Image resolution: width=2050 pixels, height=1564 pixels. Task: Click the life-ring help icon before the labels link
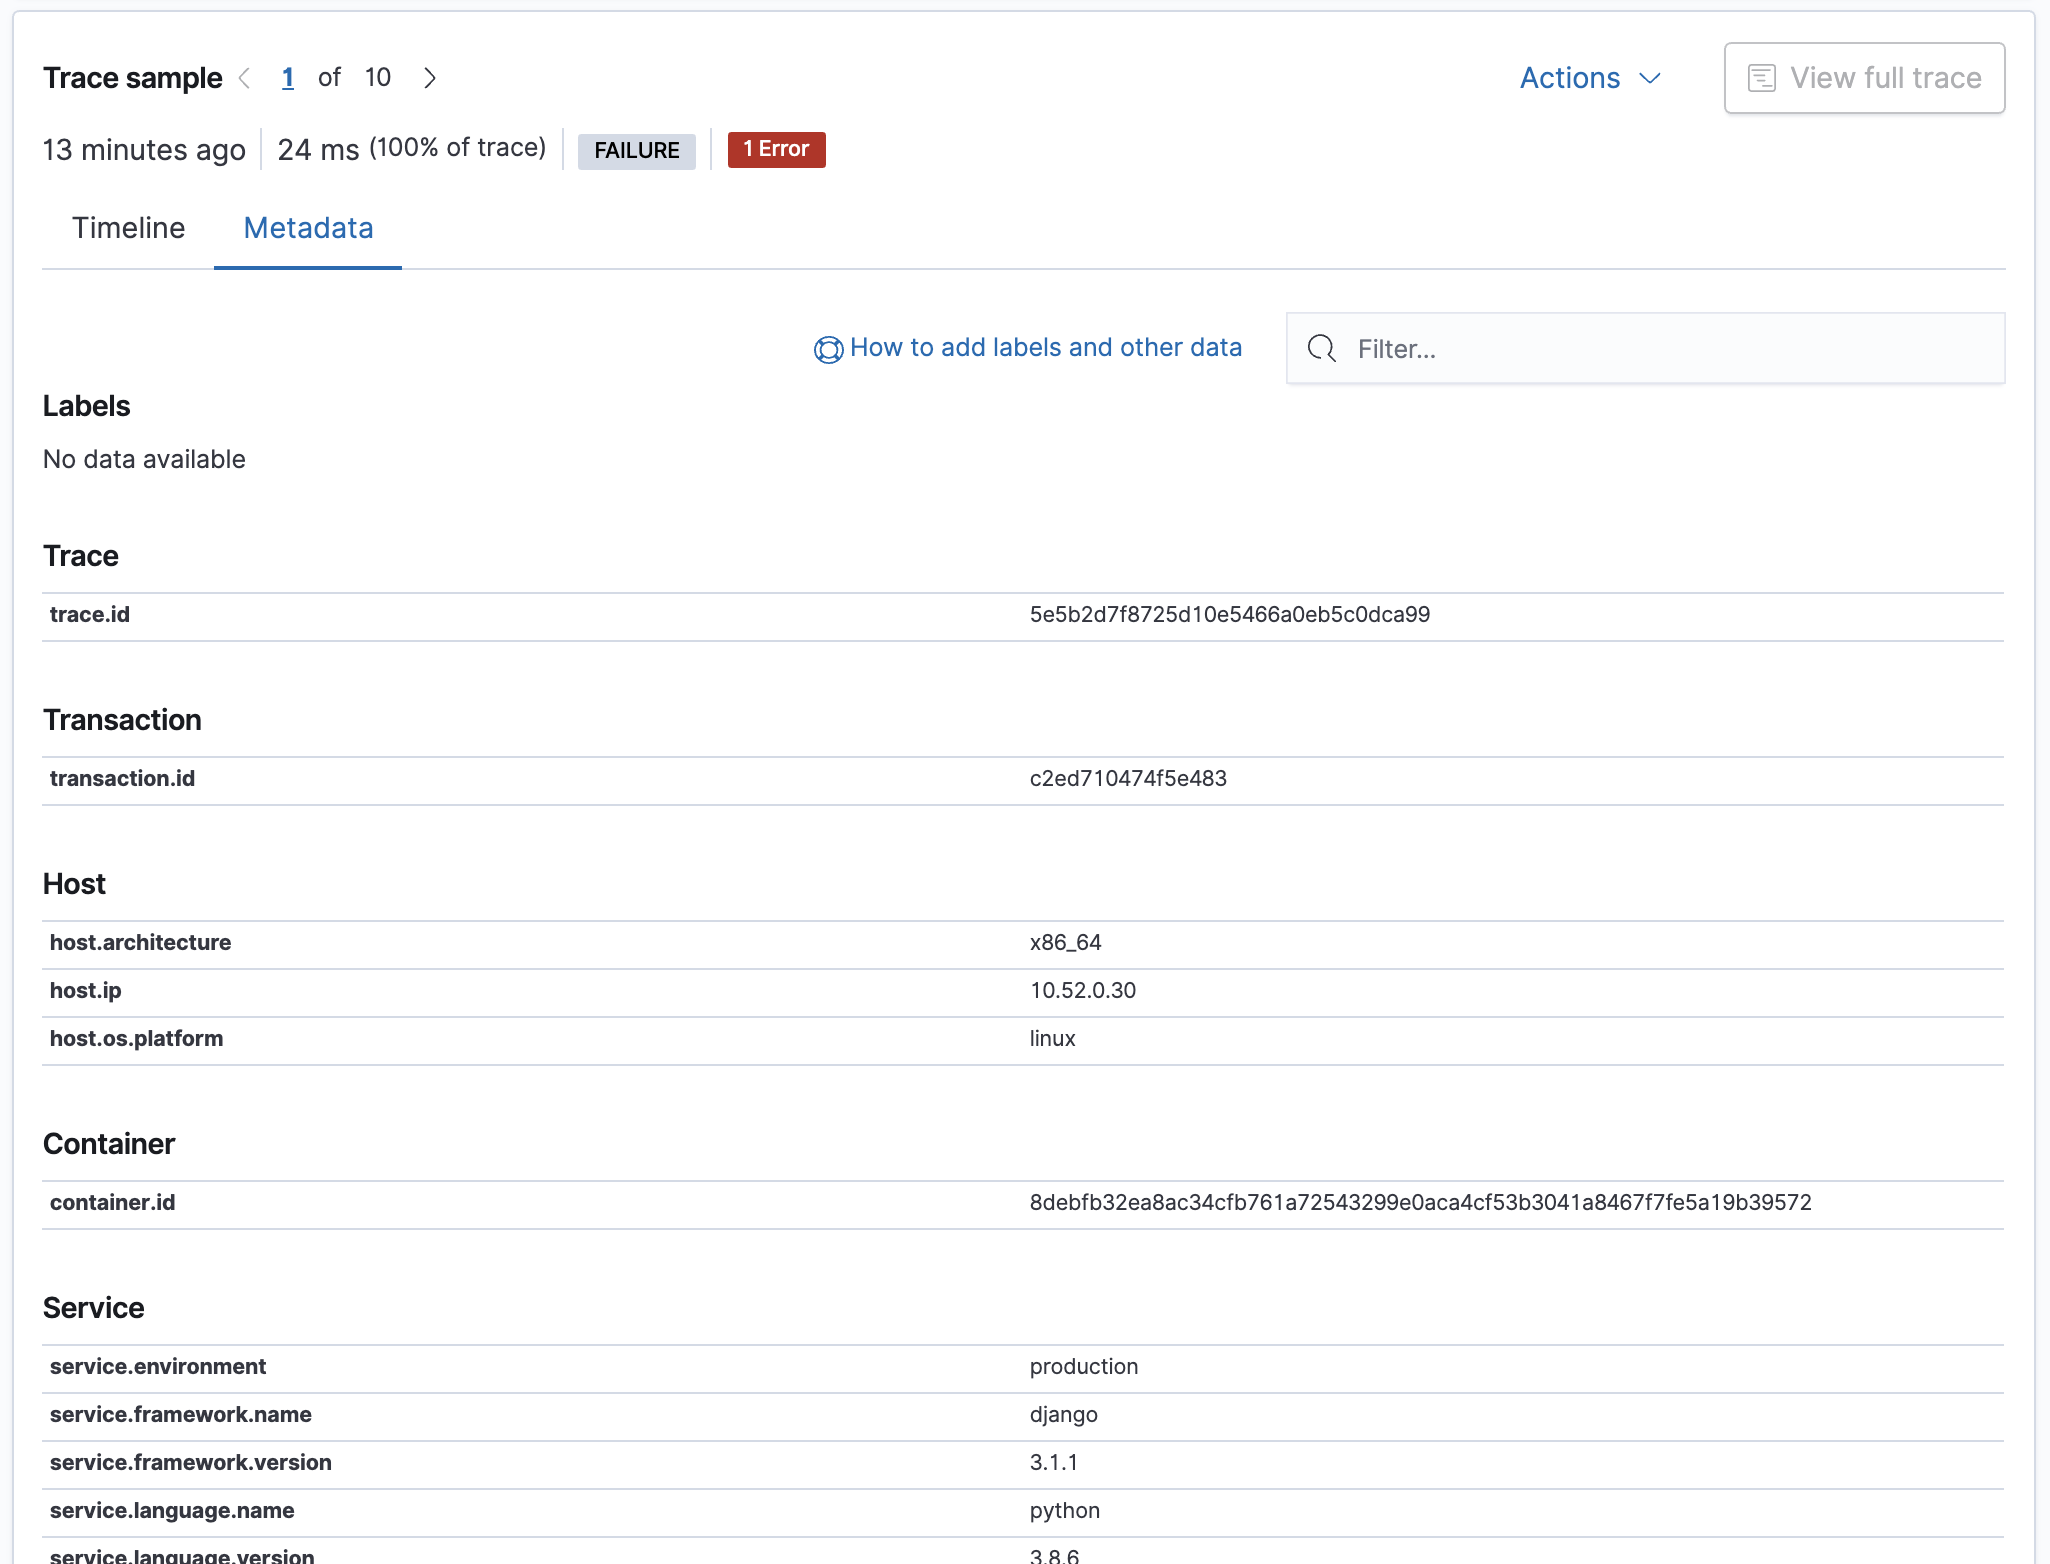[x=827, y=349]
